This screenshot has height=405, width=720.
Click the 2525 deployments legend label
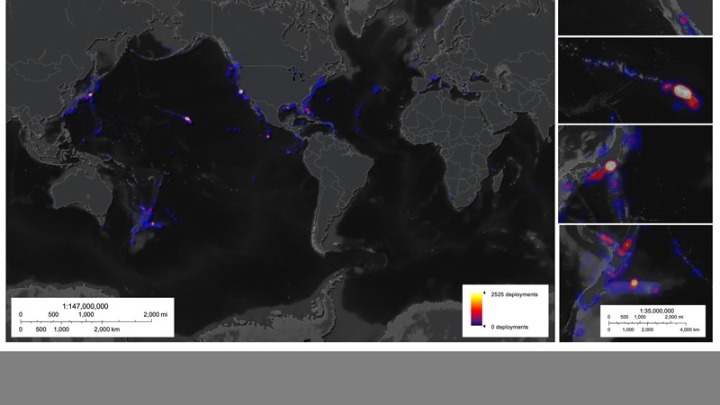coord(513,294)
